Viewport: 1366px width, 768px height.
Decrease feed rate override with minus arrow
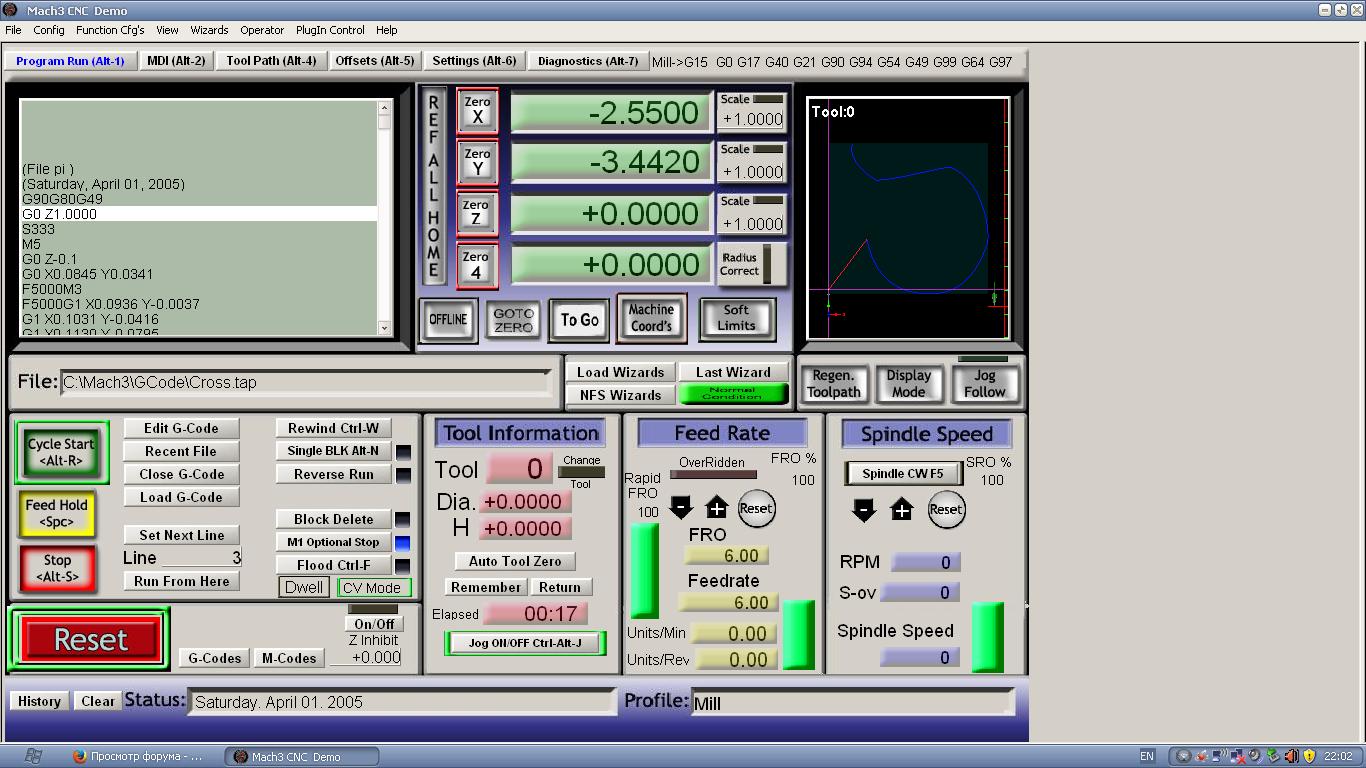coord(681,508)
